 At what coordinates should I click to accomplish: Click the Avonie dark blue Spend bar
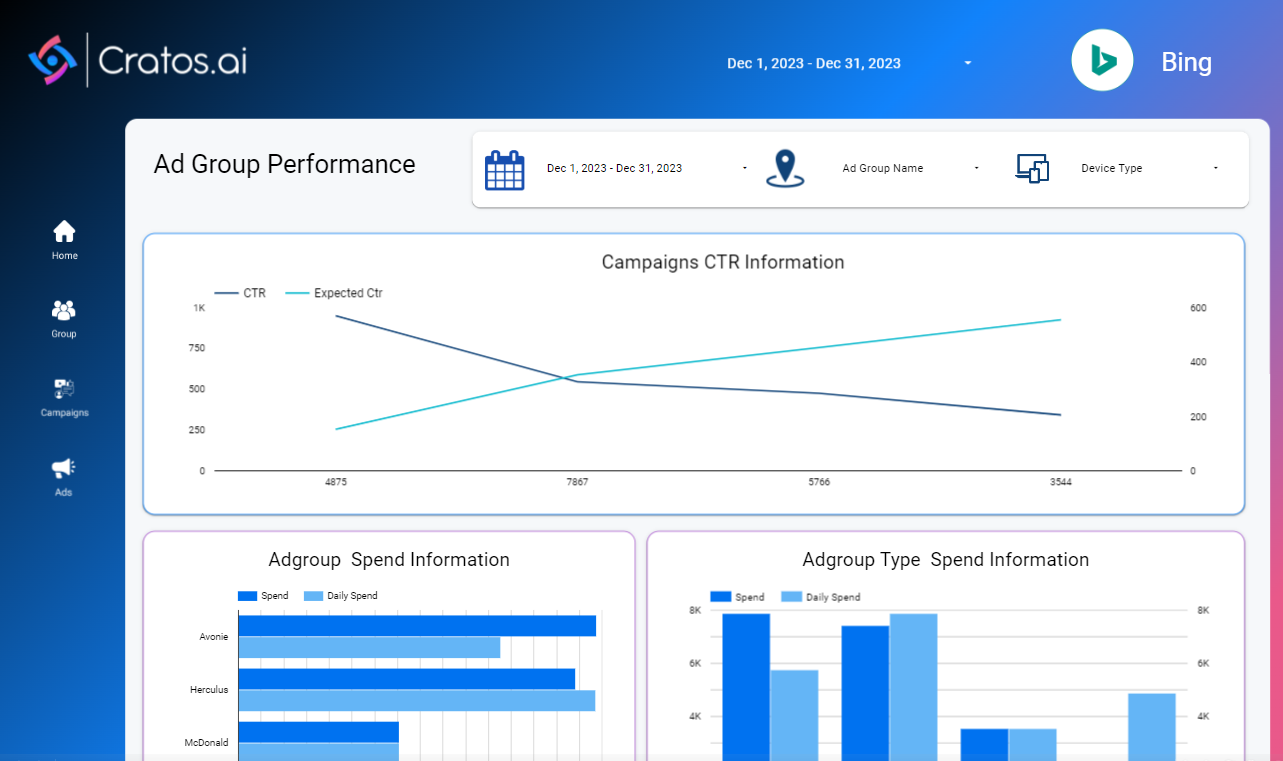[x=417, y=626]
